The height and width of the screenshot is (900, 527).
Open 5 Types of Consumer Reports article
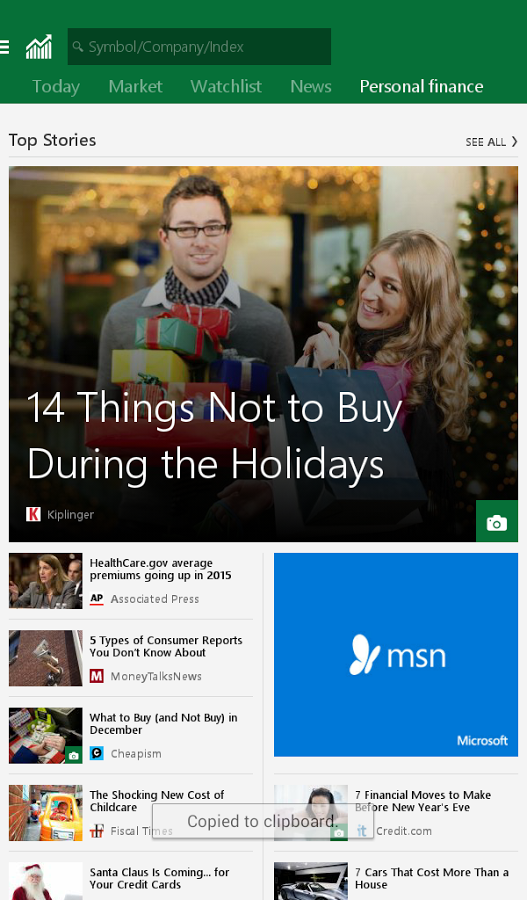[166, 646]
